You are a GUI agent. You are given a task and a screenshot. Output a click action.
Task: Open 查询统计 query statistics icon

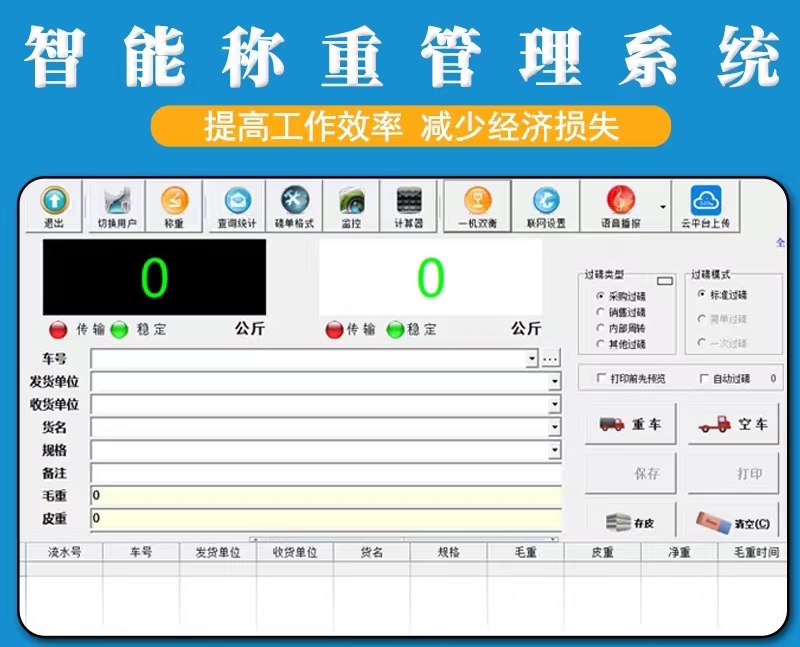click(237, 207)
